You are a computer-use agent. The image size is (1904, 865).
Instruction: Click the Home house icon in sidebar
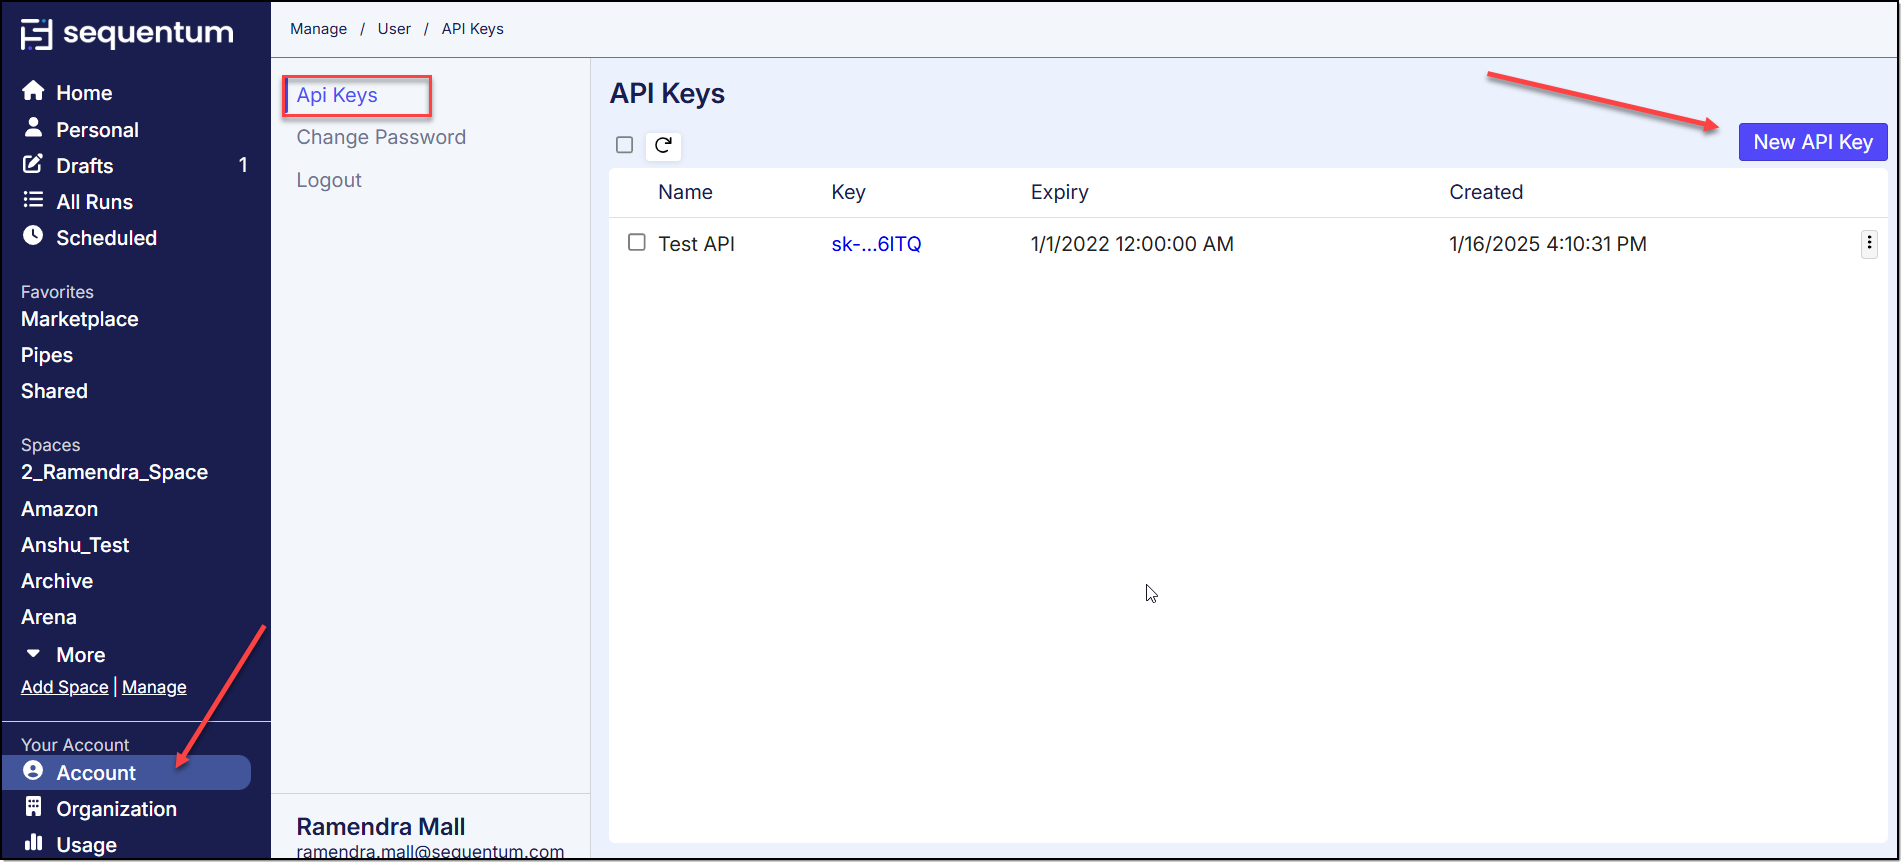[x=33, y=91]
